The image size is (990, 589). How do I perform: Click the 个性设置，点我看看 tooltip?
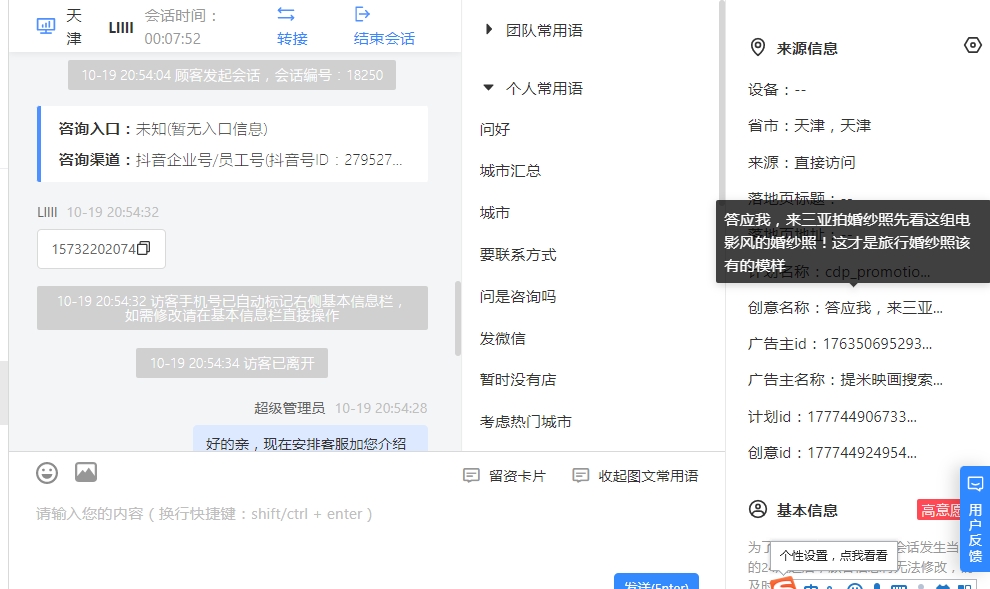click(833, 556)
